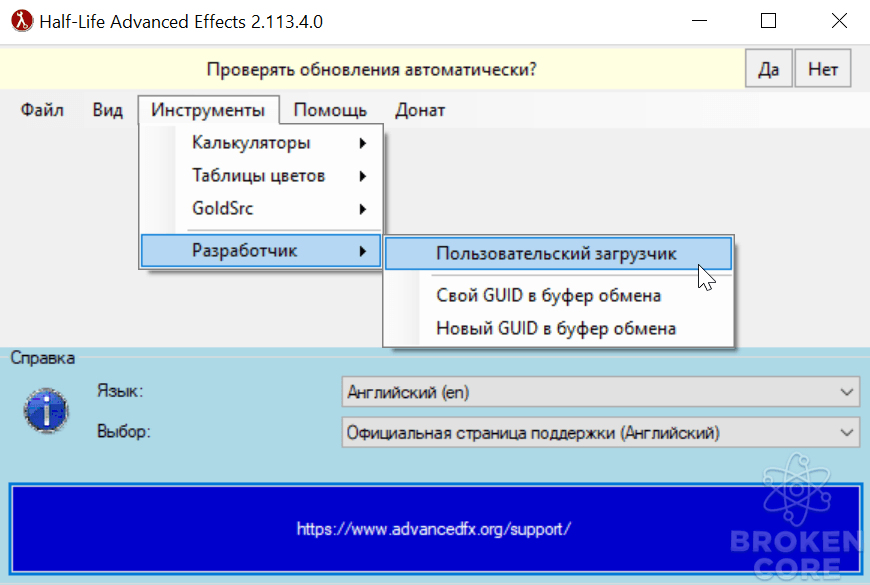Choose Свой GUID в буфер обмена
The width and height of the screenshot is (870, 585).
[x=558, y=295]
